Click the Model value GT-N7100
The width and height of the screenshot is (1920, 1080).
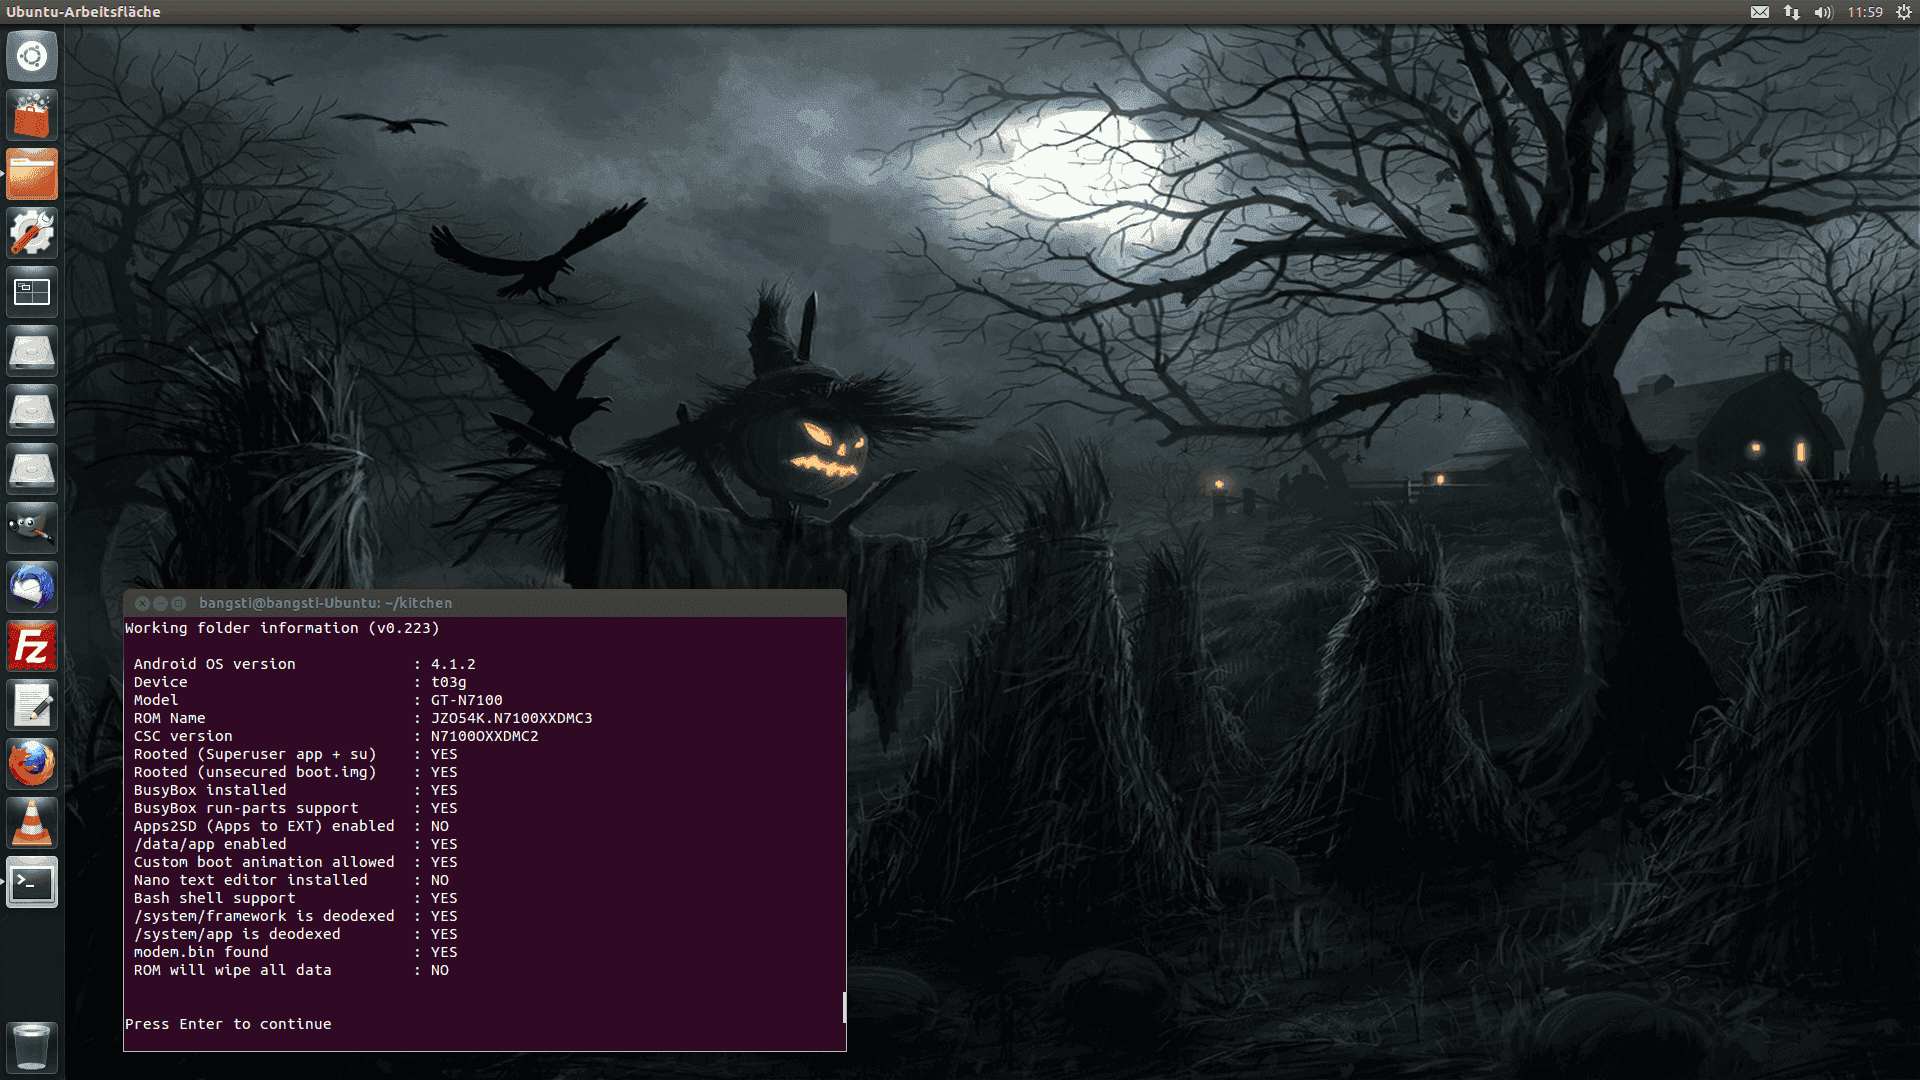coord(466,700)
